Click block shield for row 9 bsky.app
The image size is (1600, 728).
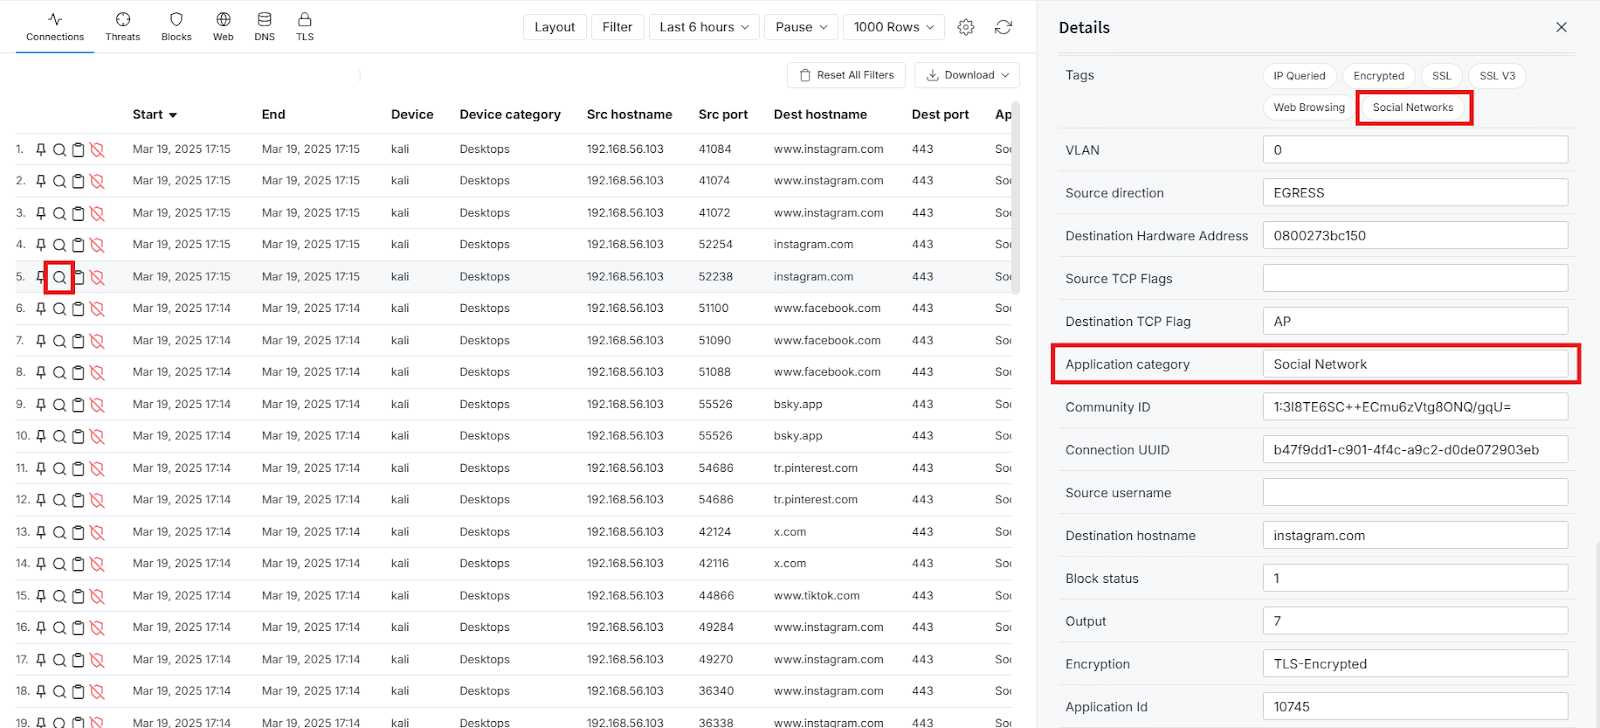tap(97, 405)
